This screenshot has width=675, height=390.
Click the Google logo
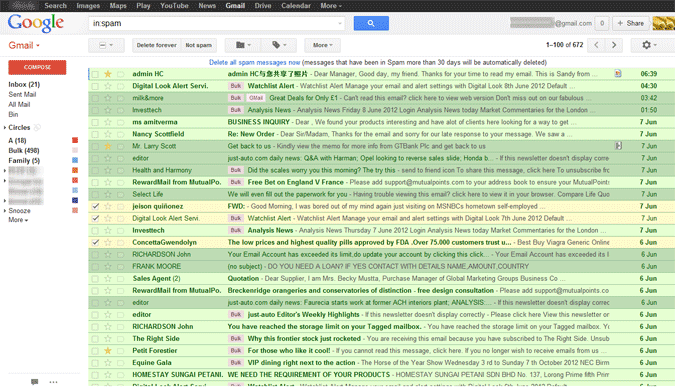pos(36,23)
